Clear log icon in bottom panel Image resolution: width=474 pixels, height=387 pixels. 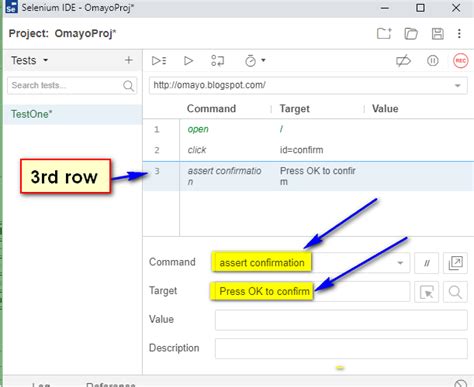pyautogui.click(x=461, y=384)
